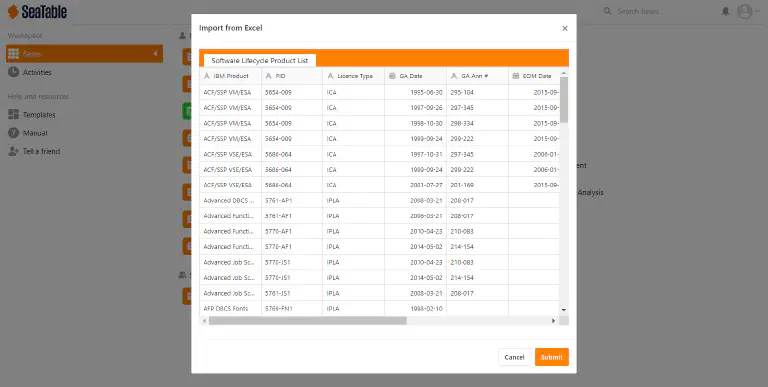Close the Import from Excel dialog
This screenshot has height=387, width=768.
(x=565, y=28)
